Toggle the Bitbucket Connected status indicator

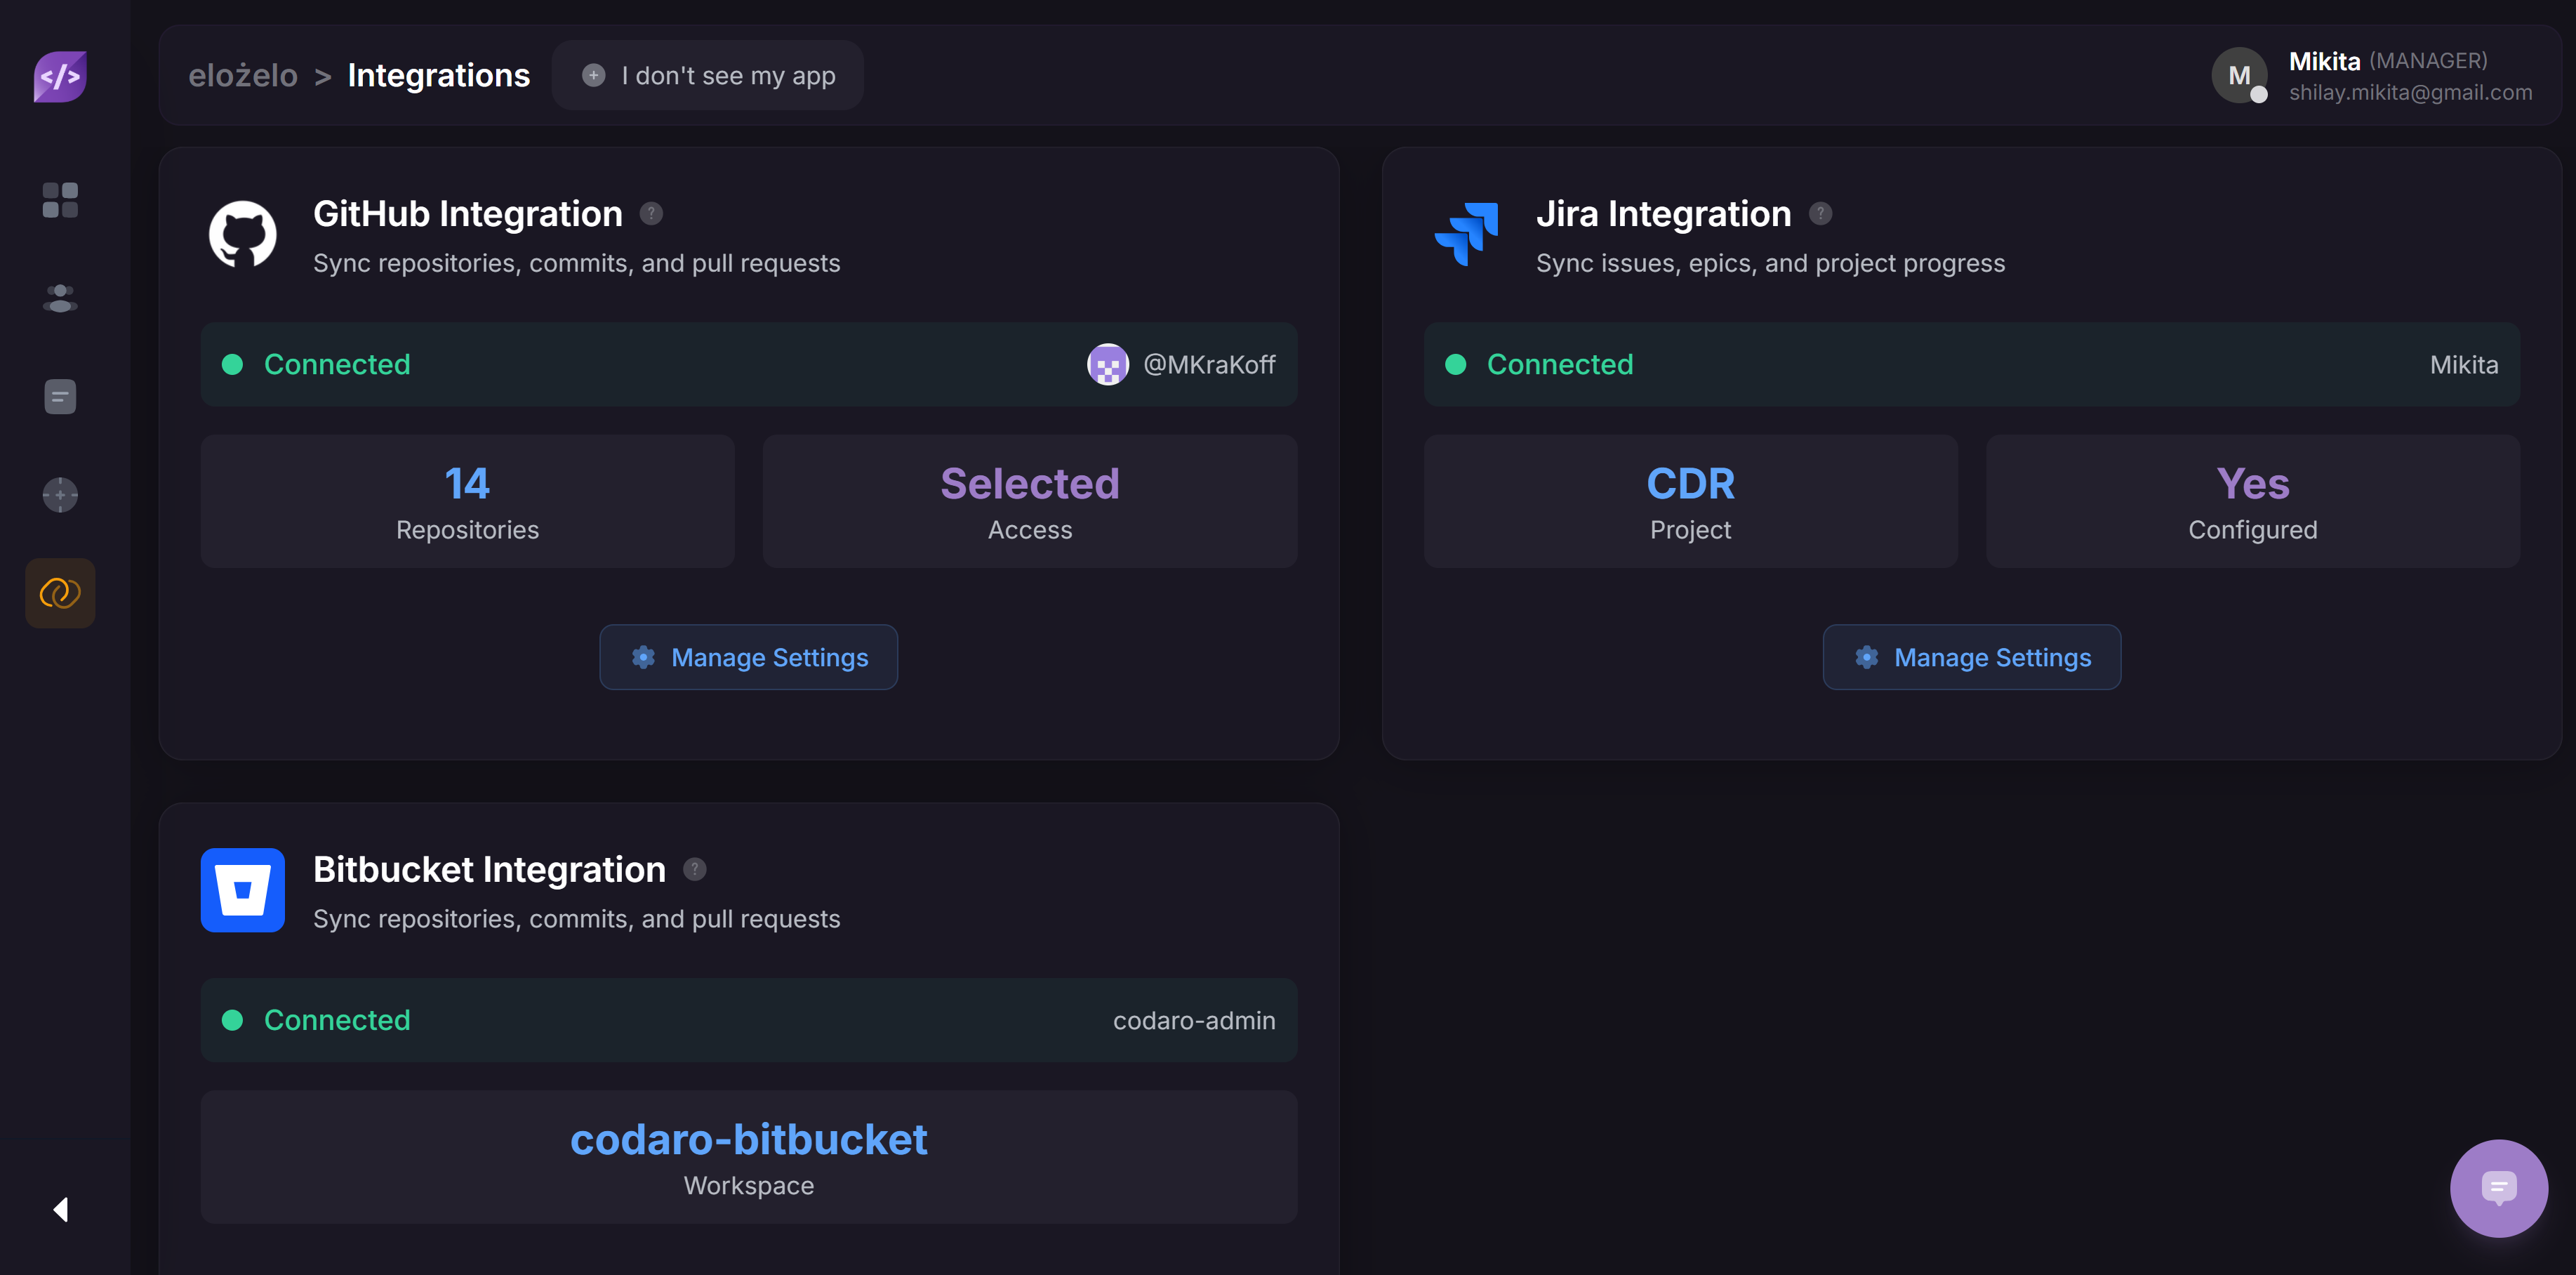[234, 1020]
